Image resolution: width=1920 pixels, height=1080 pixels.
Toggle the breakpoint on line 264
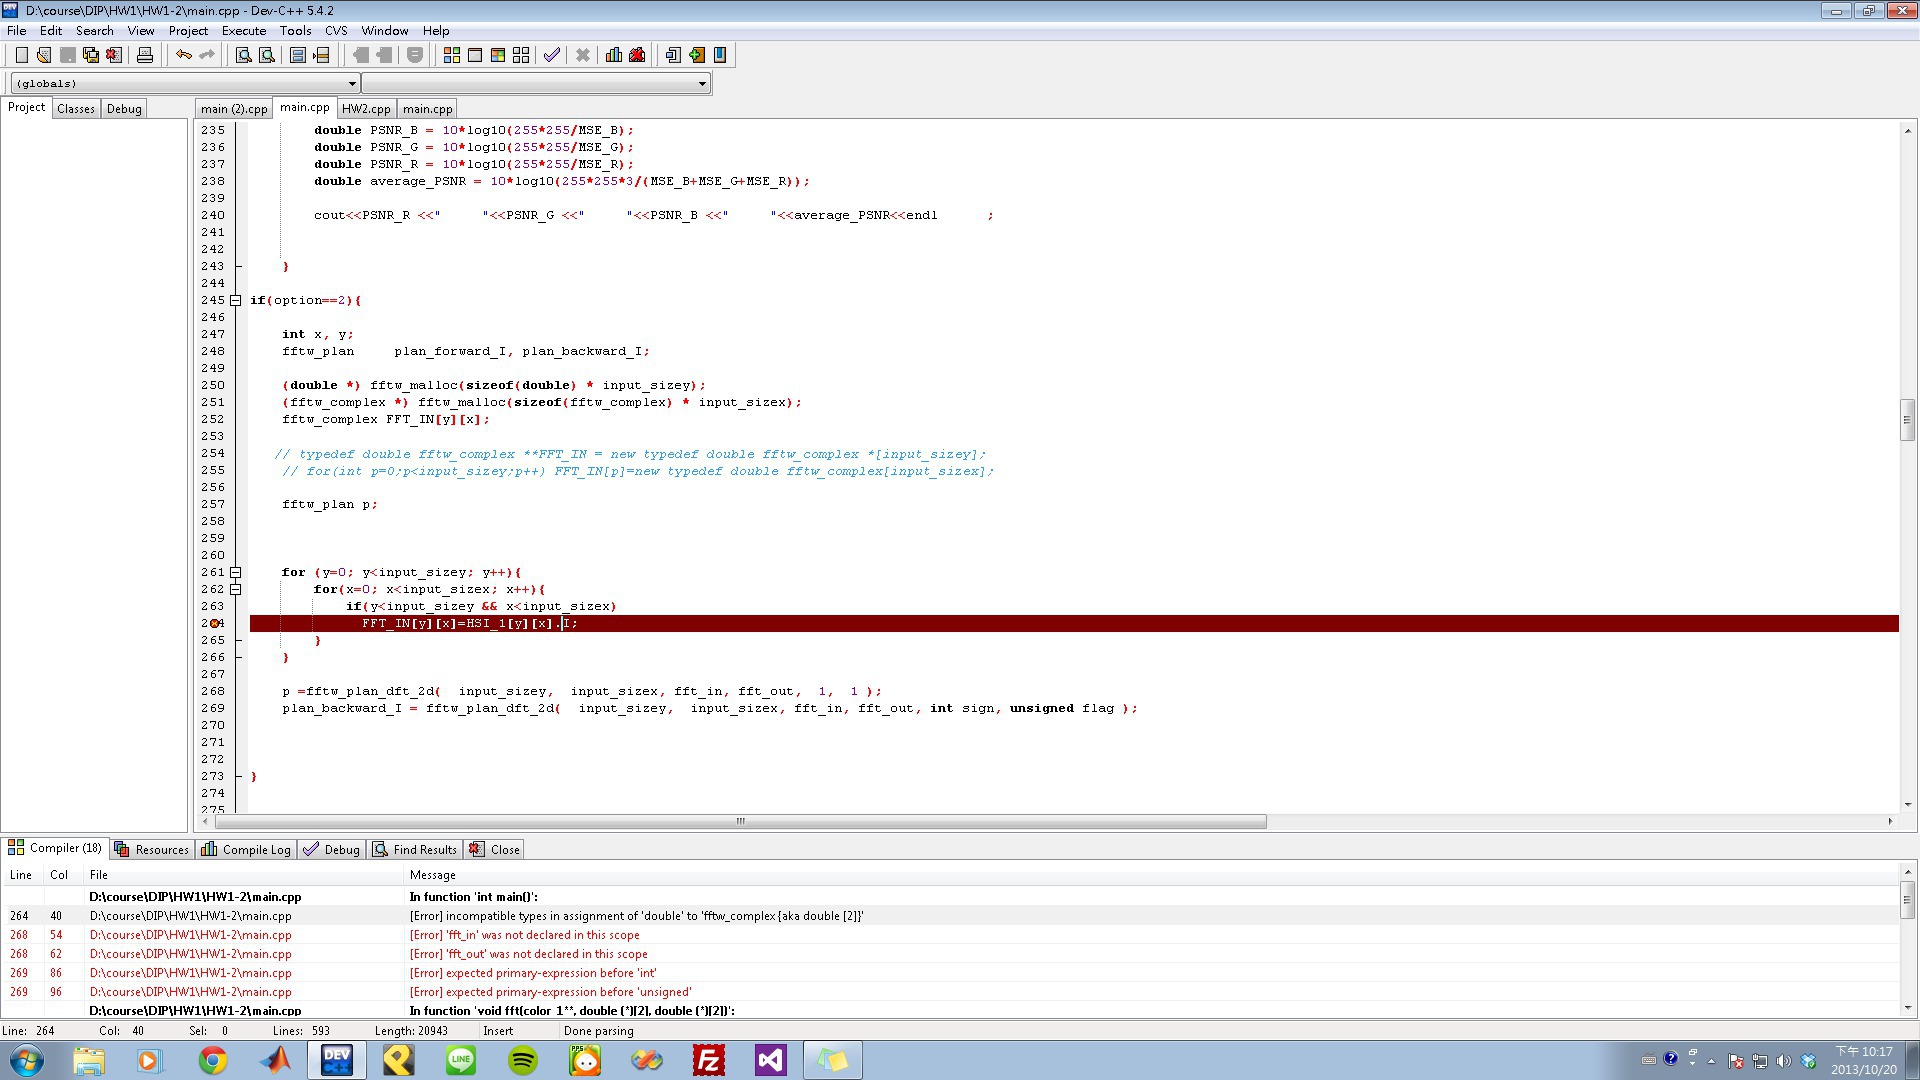[213, 623]
